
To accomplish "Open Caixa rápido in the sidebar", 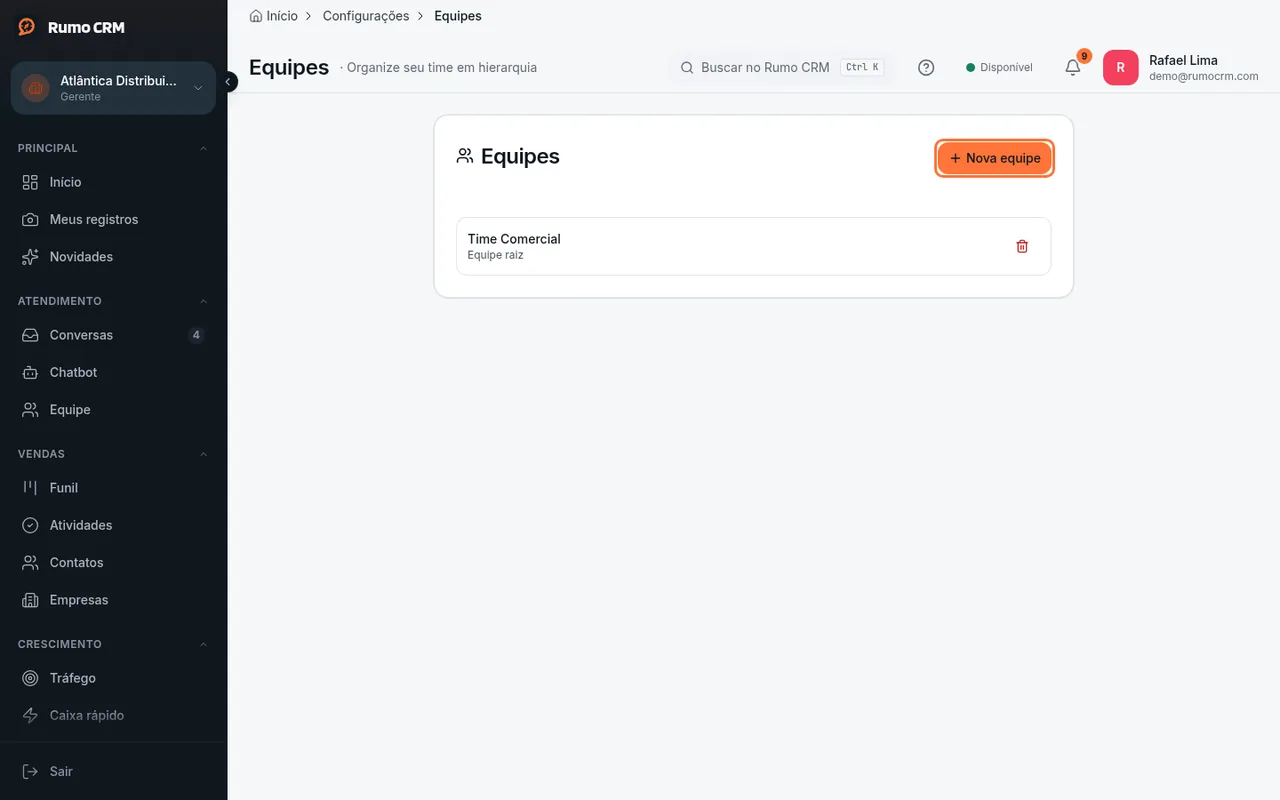I will 113,716.
